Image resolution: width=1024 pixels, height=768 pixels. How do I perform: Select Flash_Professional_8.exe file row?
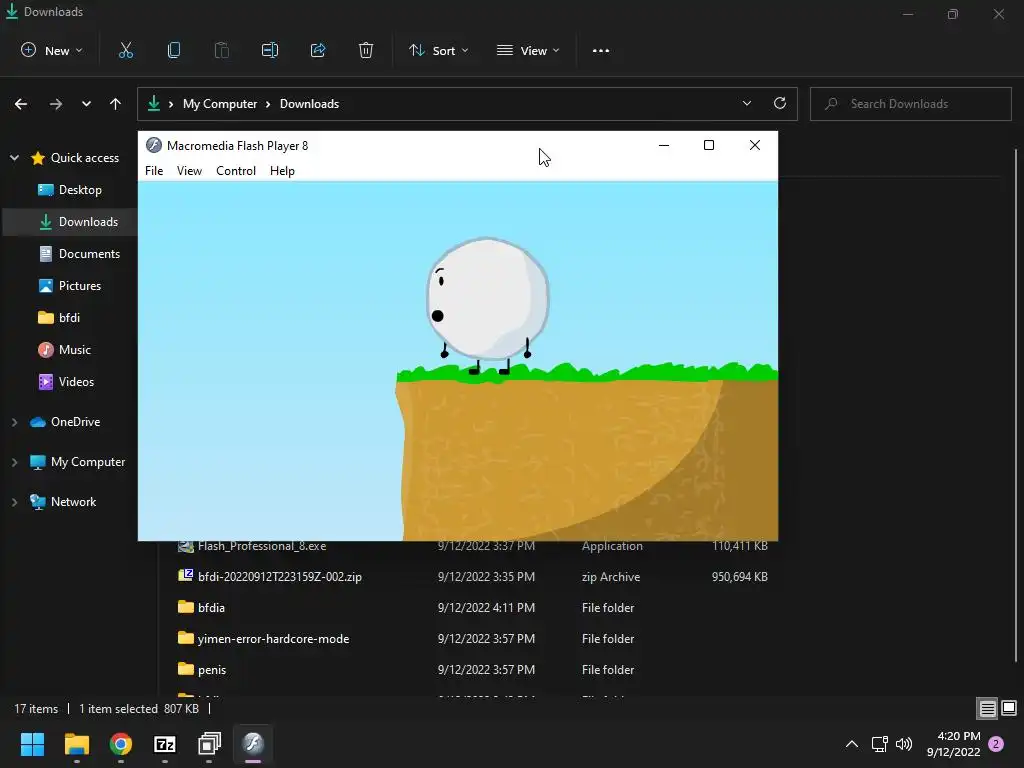pyautogui.click(x=473, y=547)
